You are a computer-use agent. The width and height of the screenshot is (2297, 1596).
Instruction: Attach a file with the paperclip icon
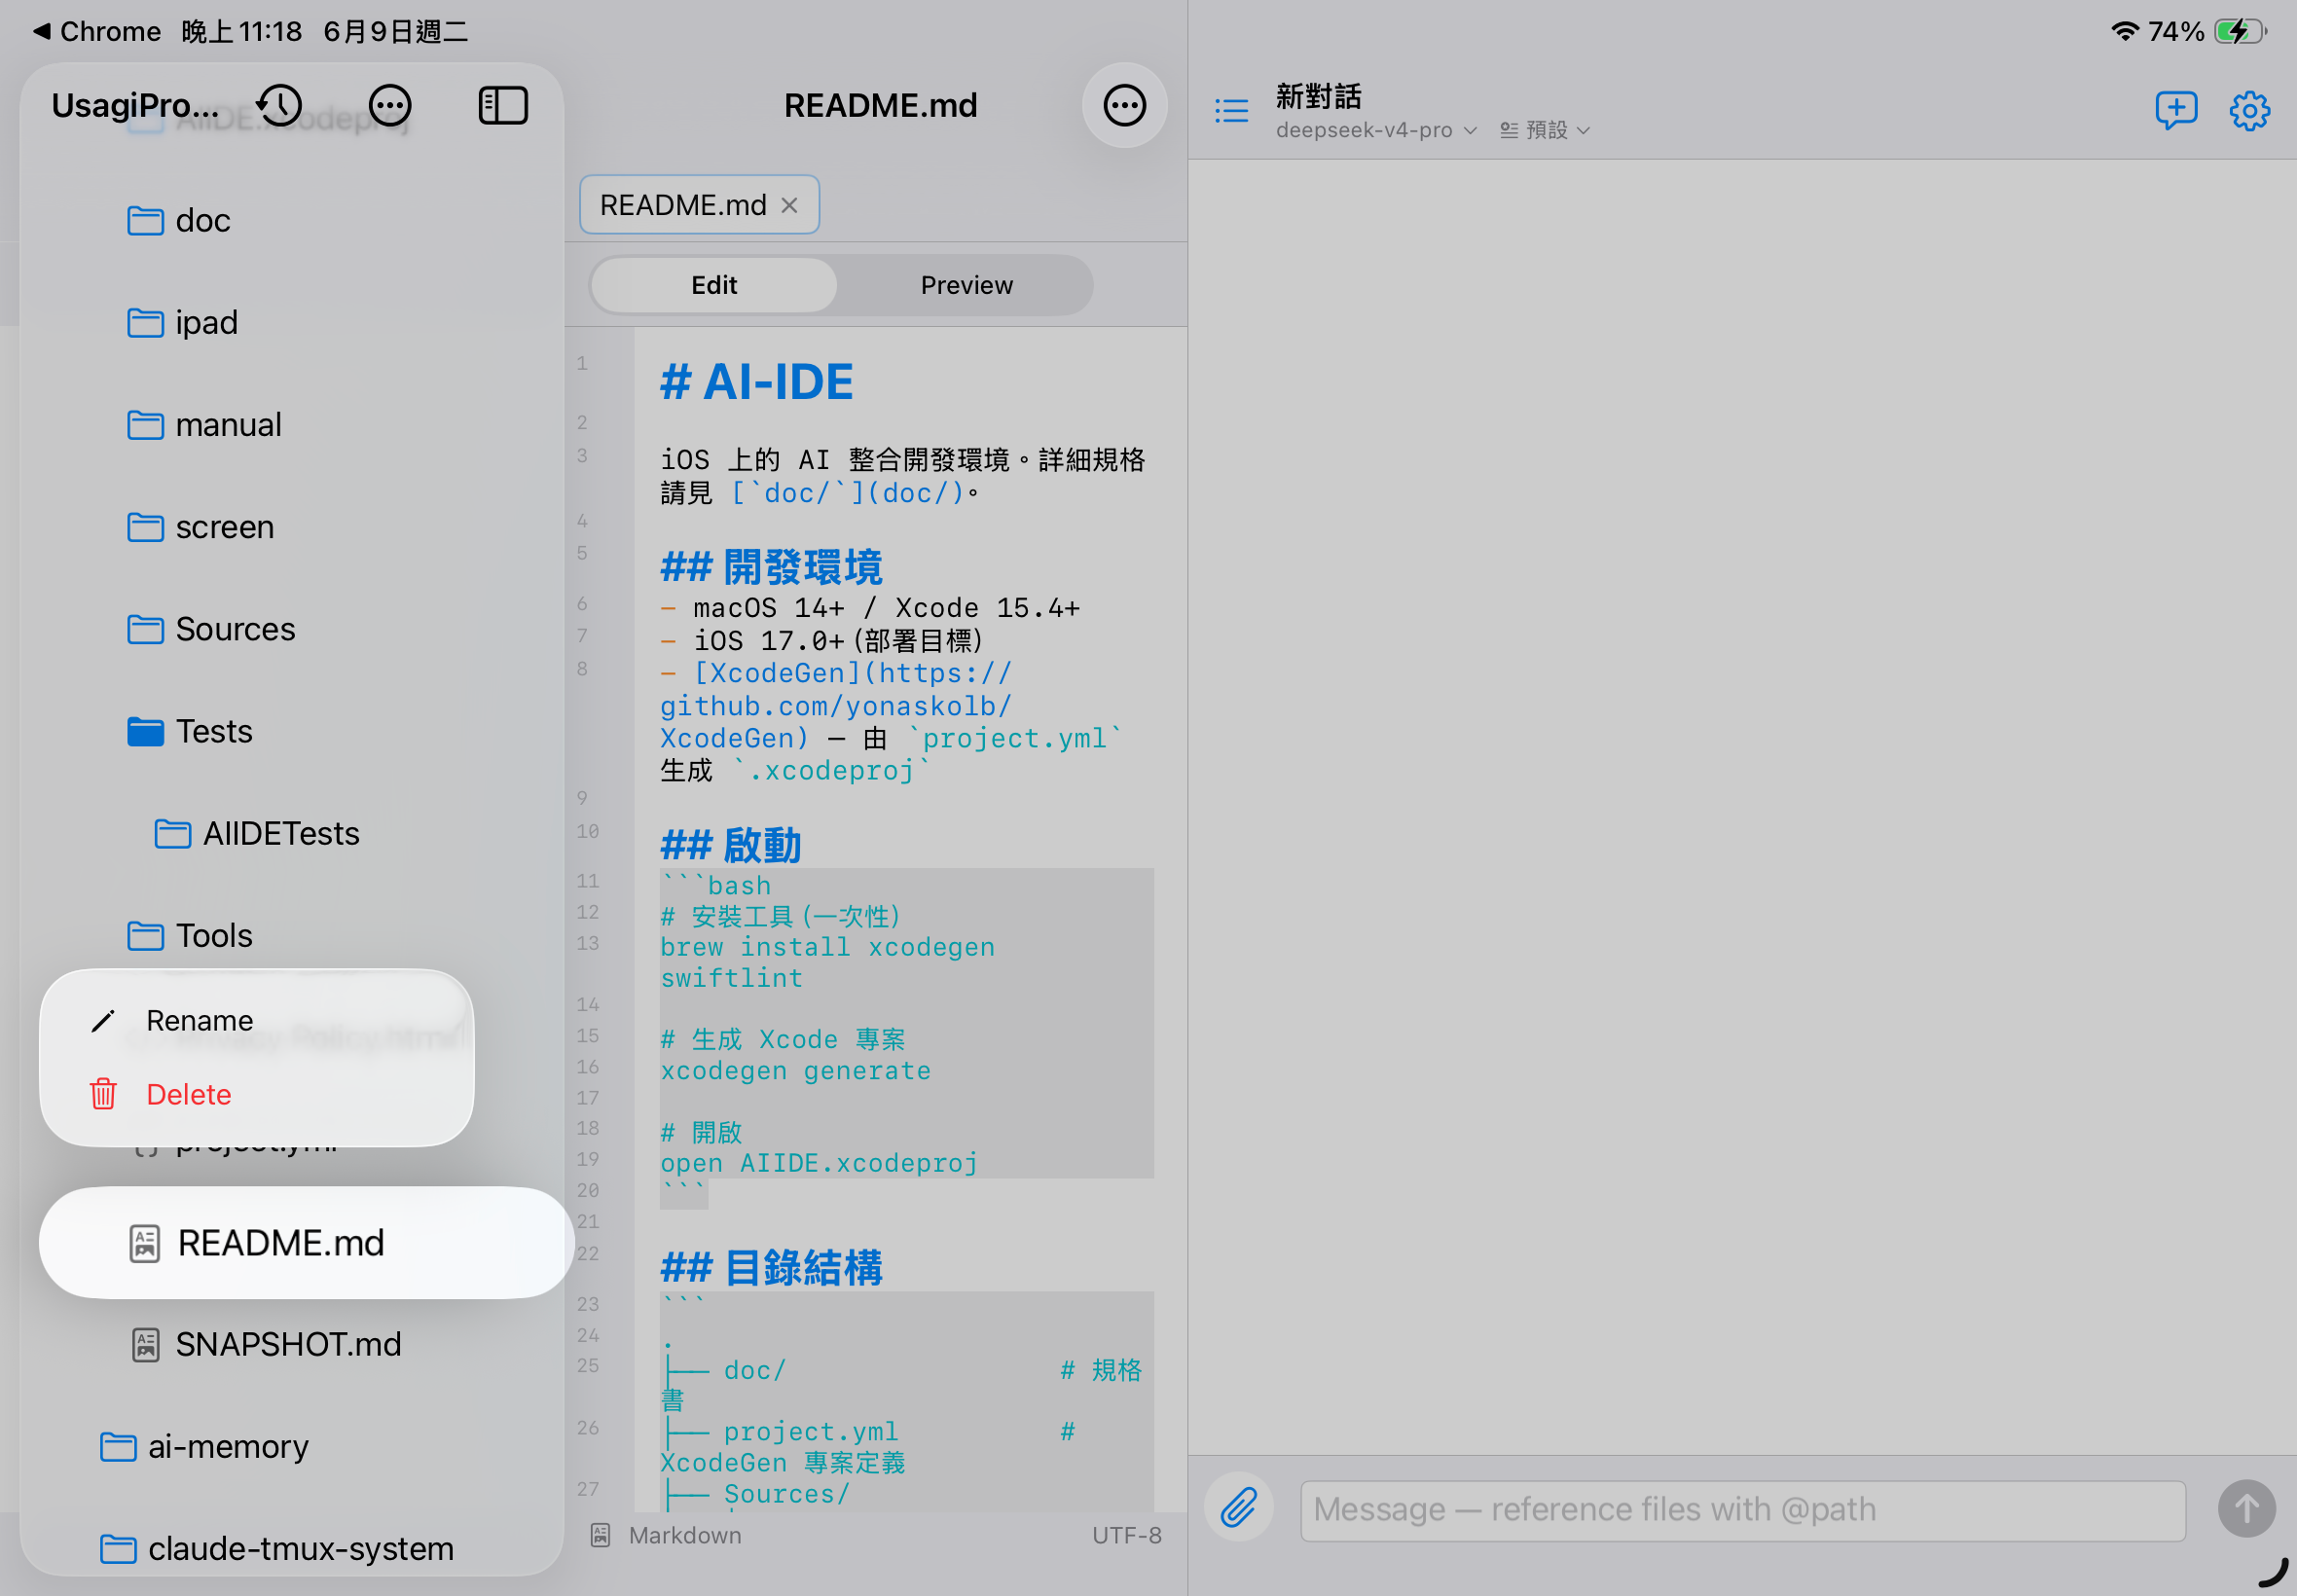[1238, 1507]
